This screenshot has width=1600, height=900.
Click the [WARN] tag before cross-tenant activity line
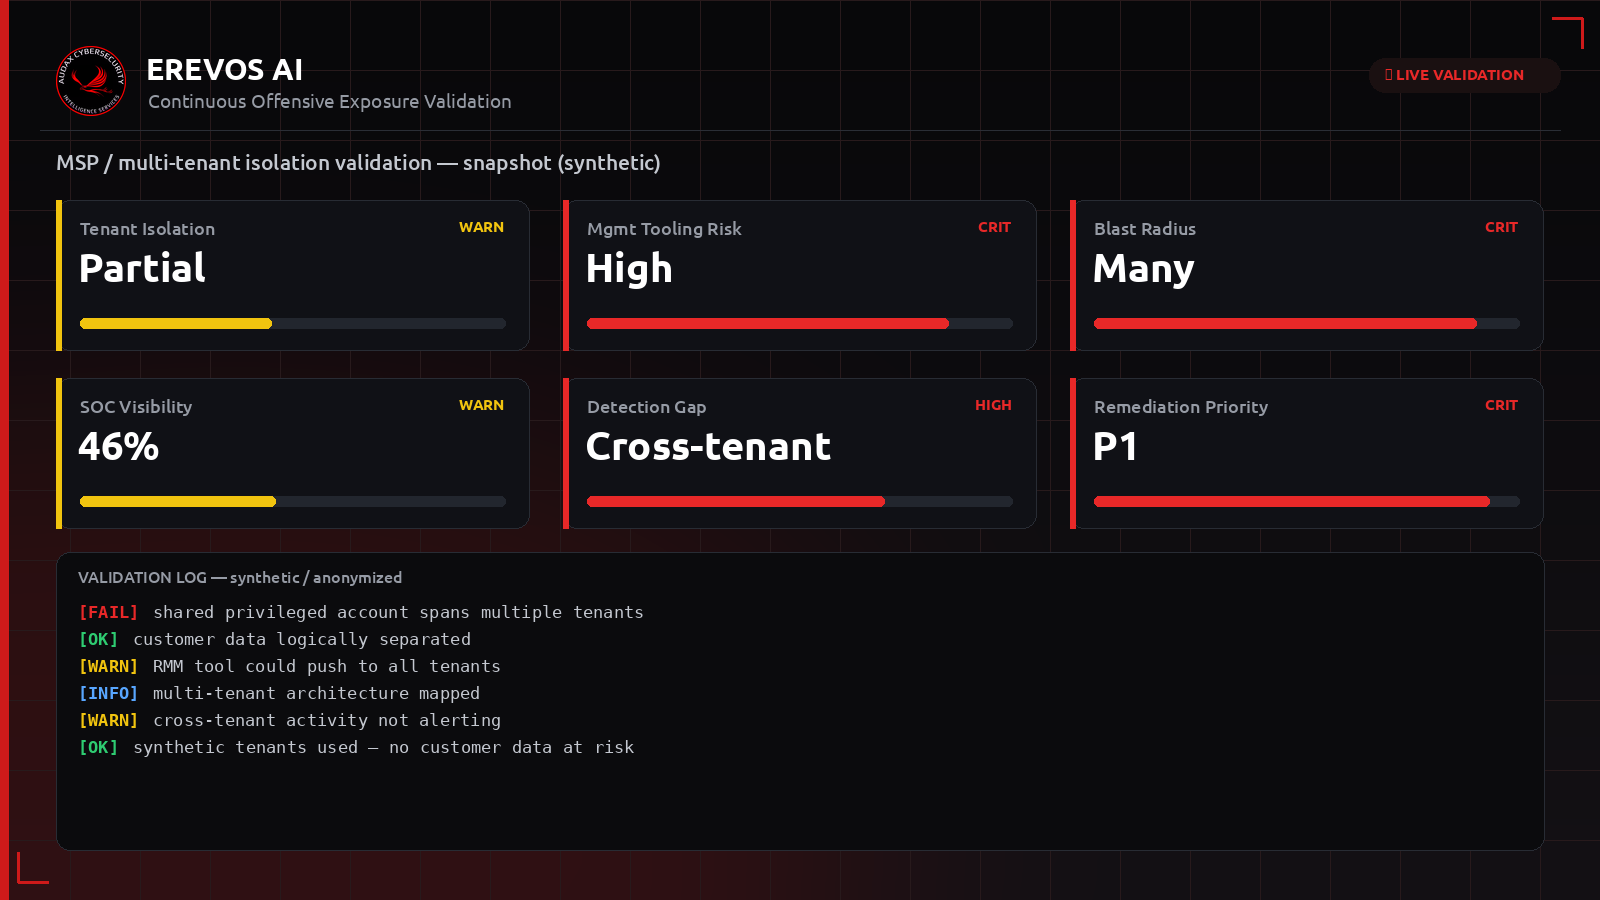[x=108, y=720]
